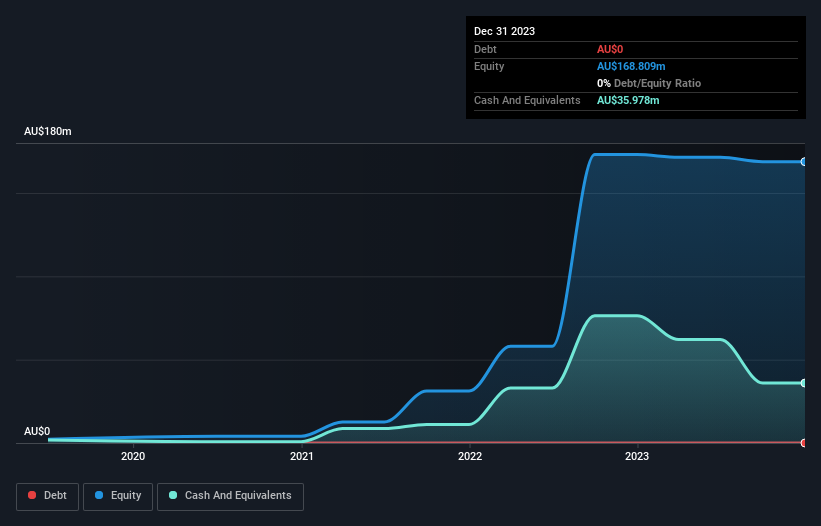
Task: Toggle the Debt series legend button
Action: [x=47, y=496]
